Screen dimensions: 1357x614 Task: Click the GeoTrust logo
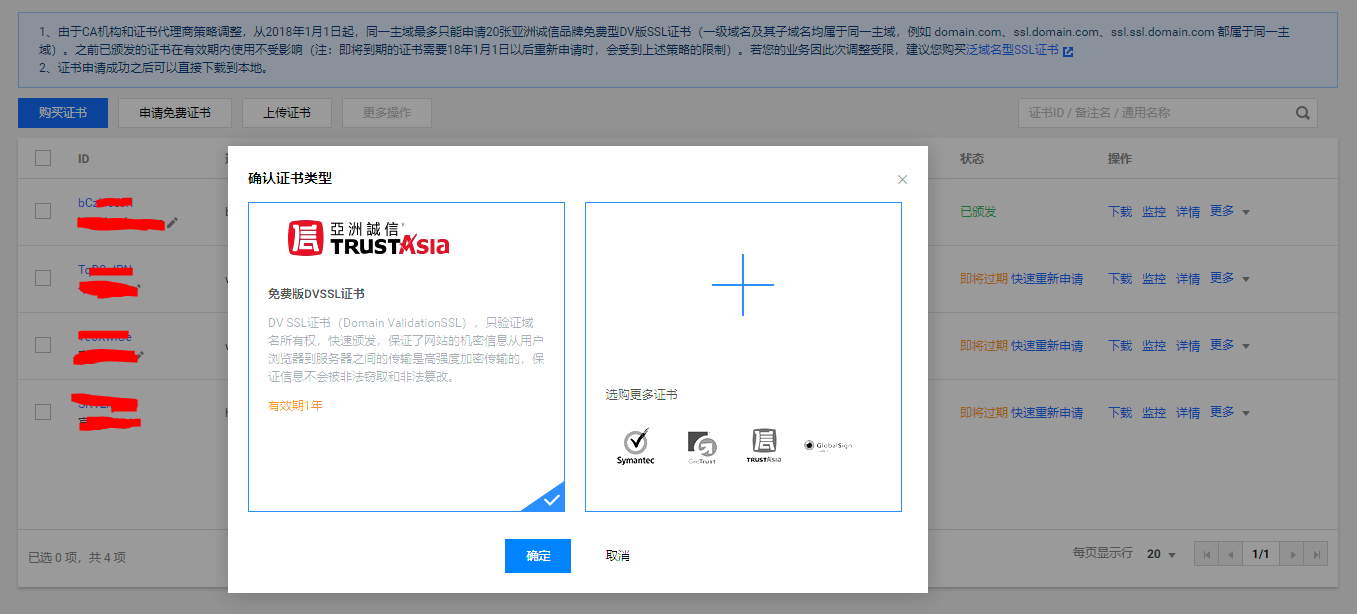click(702, 447)
